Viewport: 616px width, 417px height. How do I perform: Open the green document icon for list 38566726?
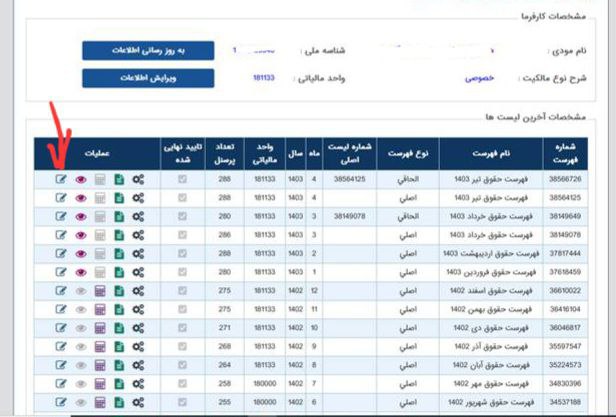[x=119, y=180]
